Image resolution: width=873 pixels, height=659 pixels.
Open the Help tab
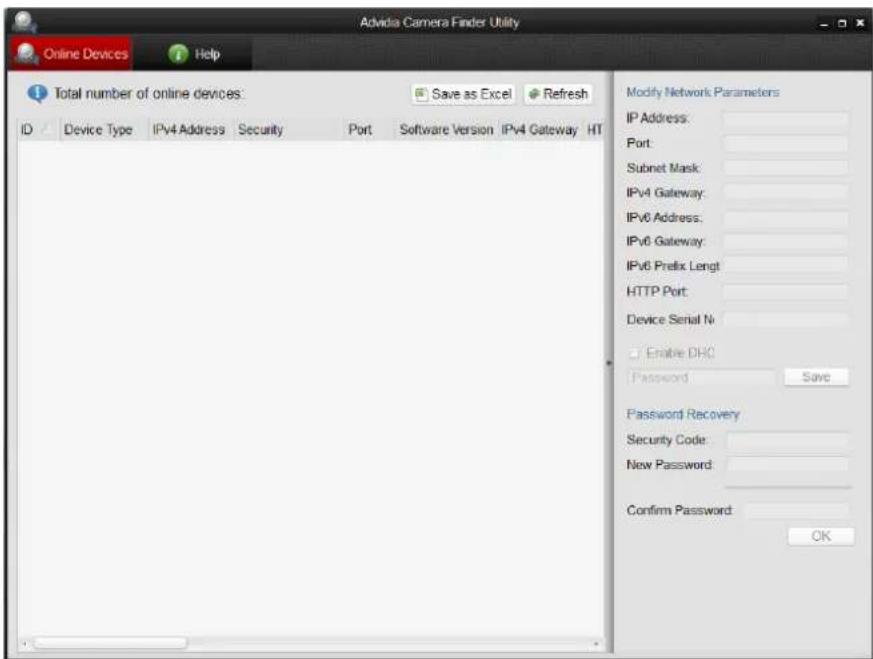click(193, 54)
